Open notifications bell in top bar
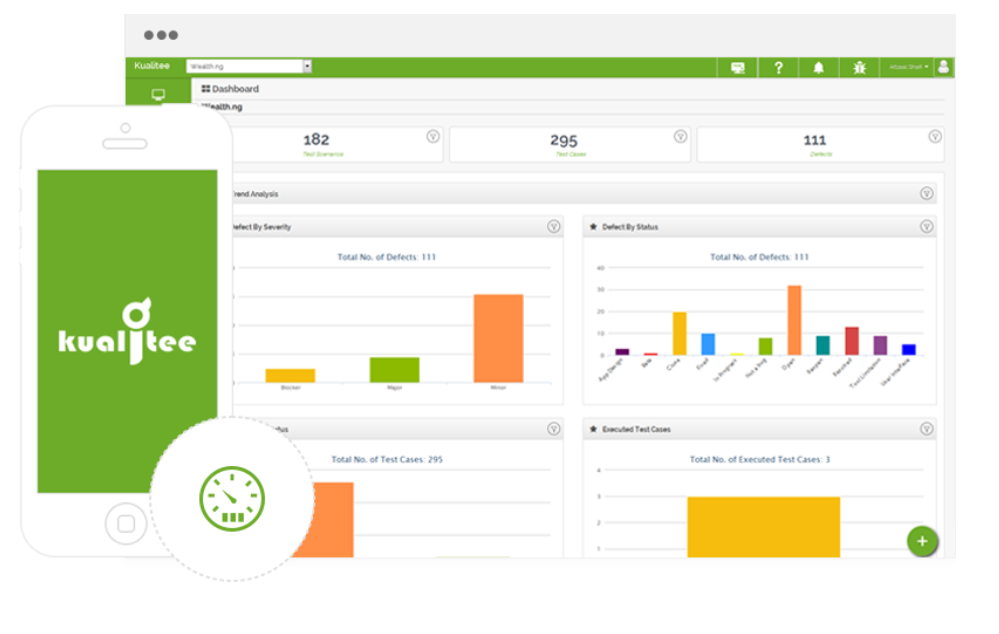This screenshot has width=999, height=634. click(819, 67)
